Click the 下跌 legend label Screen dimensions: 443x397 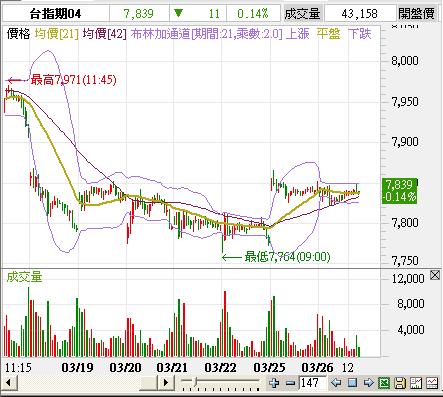pyautogui.click(x=360, y=34)
